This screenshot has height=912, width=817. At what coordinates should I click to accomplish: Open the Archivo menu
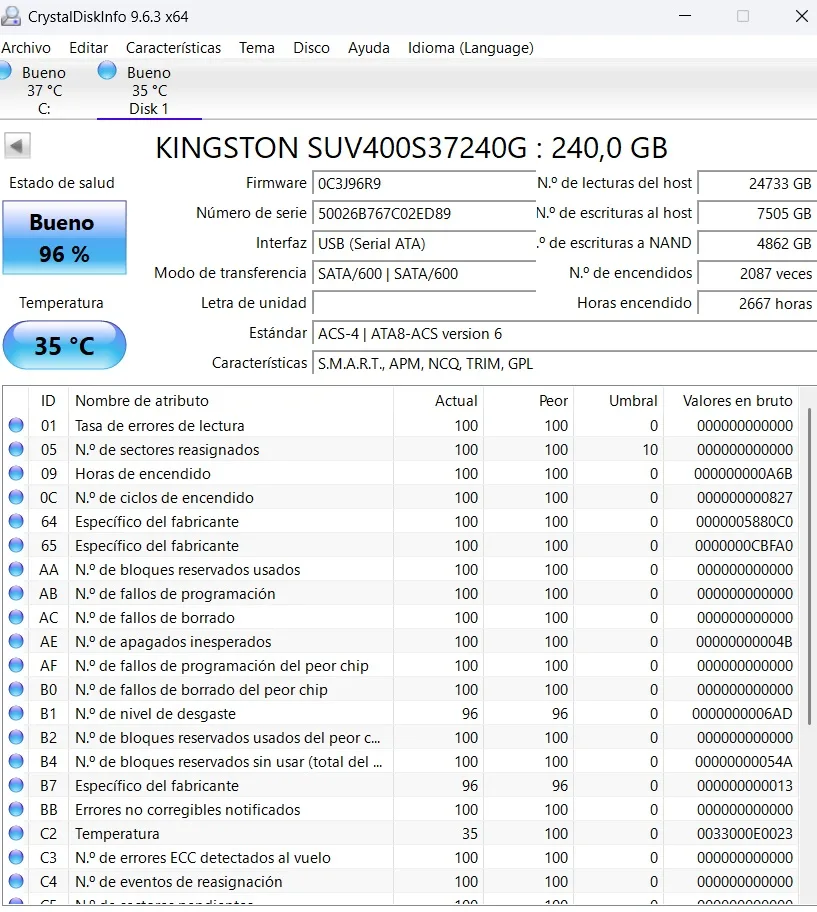click(x=26, y=48)
